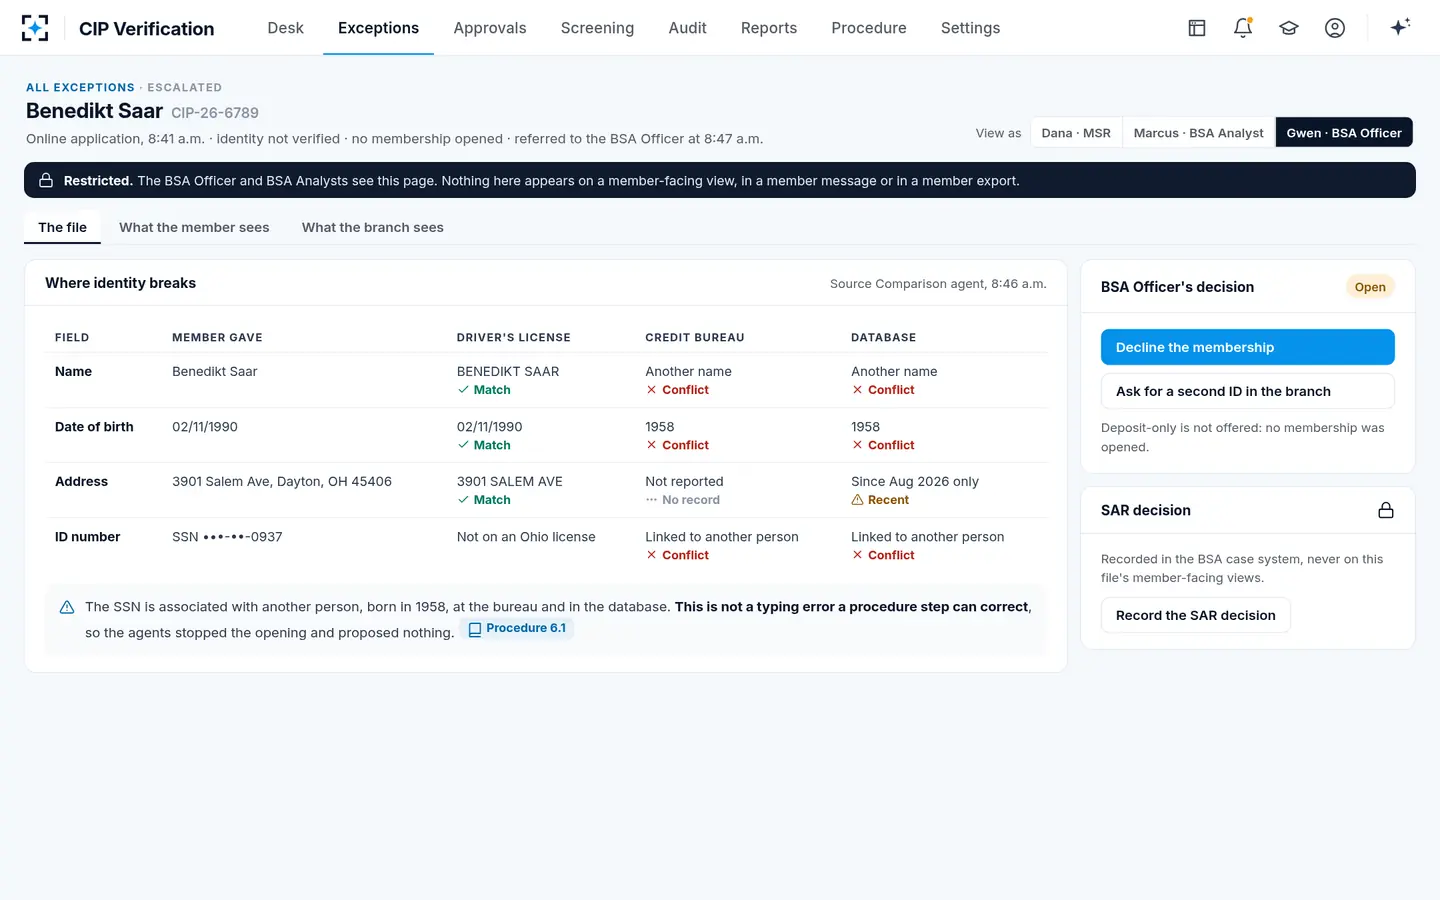The image size is (1440, 900).
Task: Click case ID 'CIP-26-6789'
Action: (x=215, y=113)
